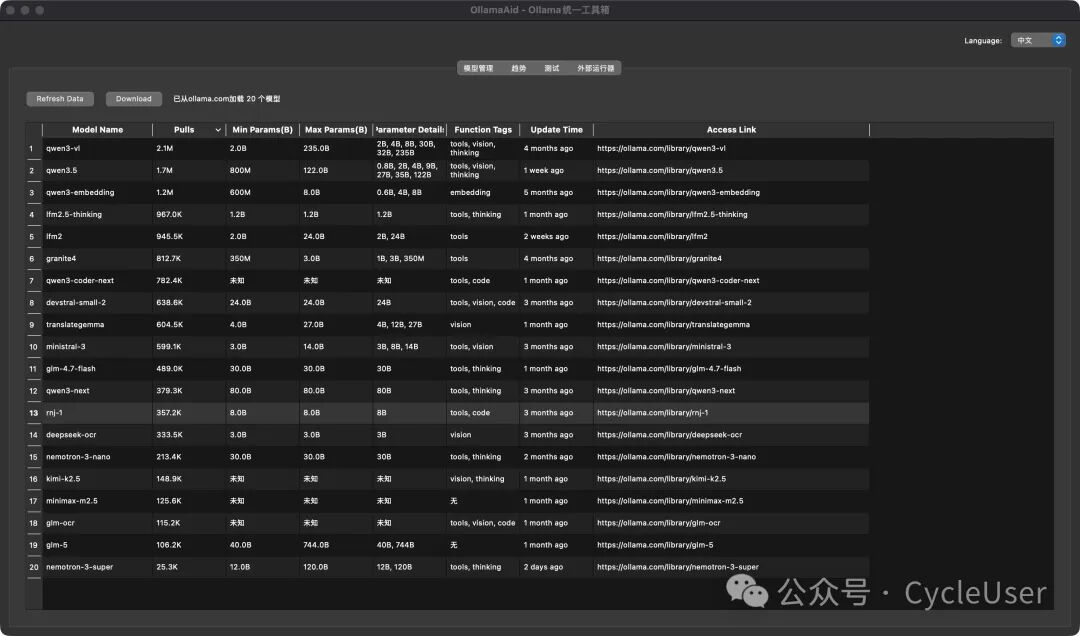Select row number 13 header
1080x636 pixels.
[34, 413]
